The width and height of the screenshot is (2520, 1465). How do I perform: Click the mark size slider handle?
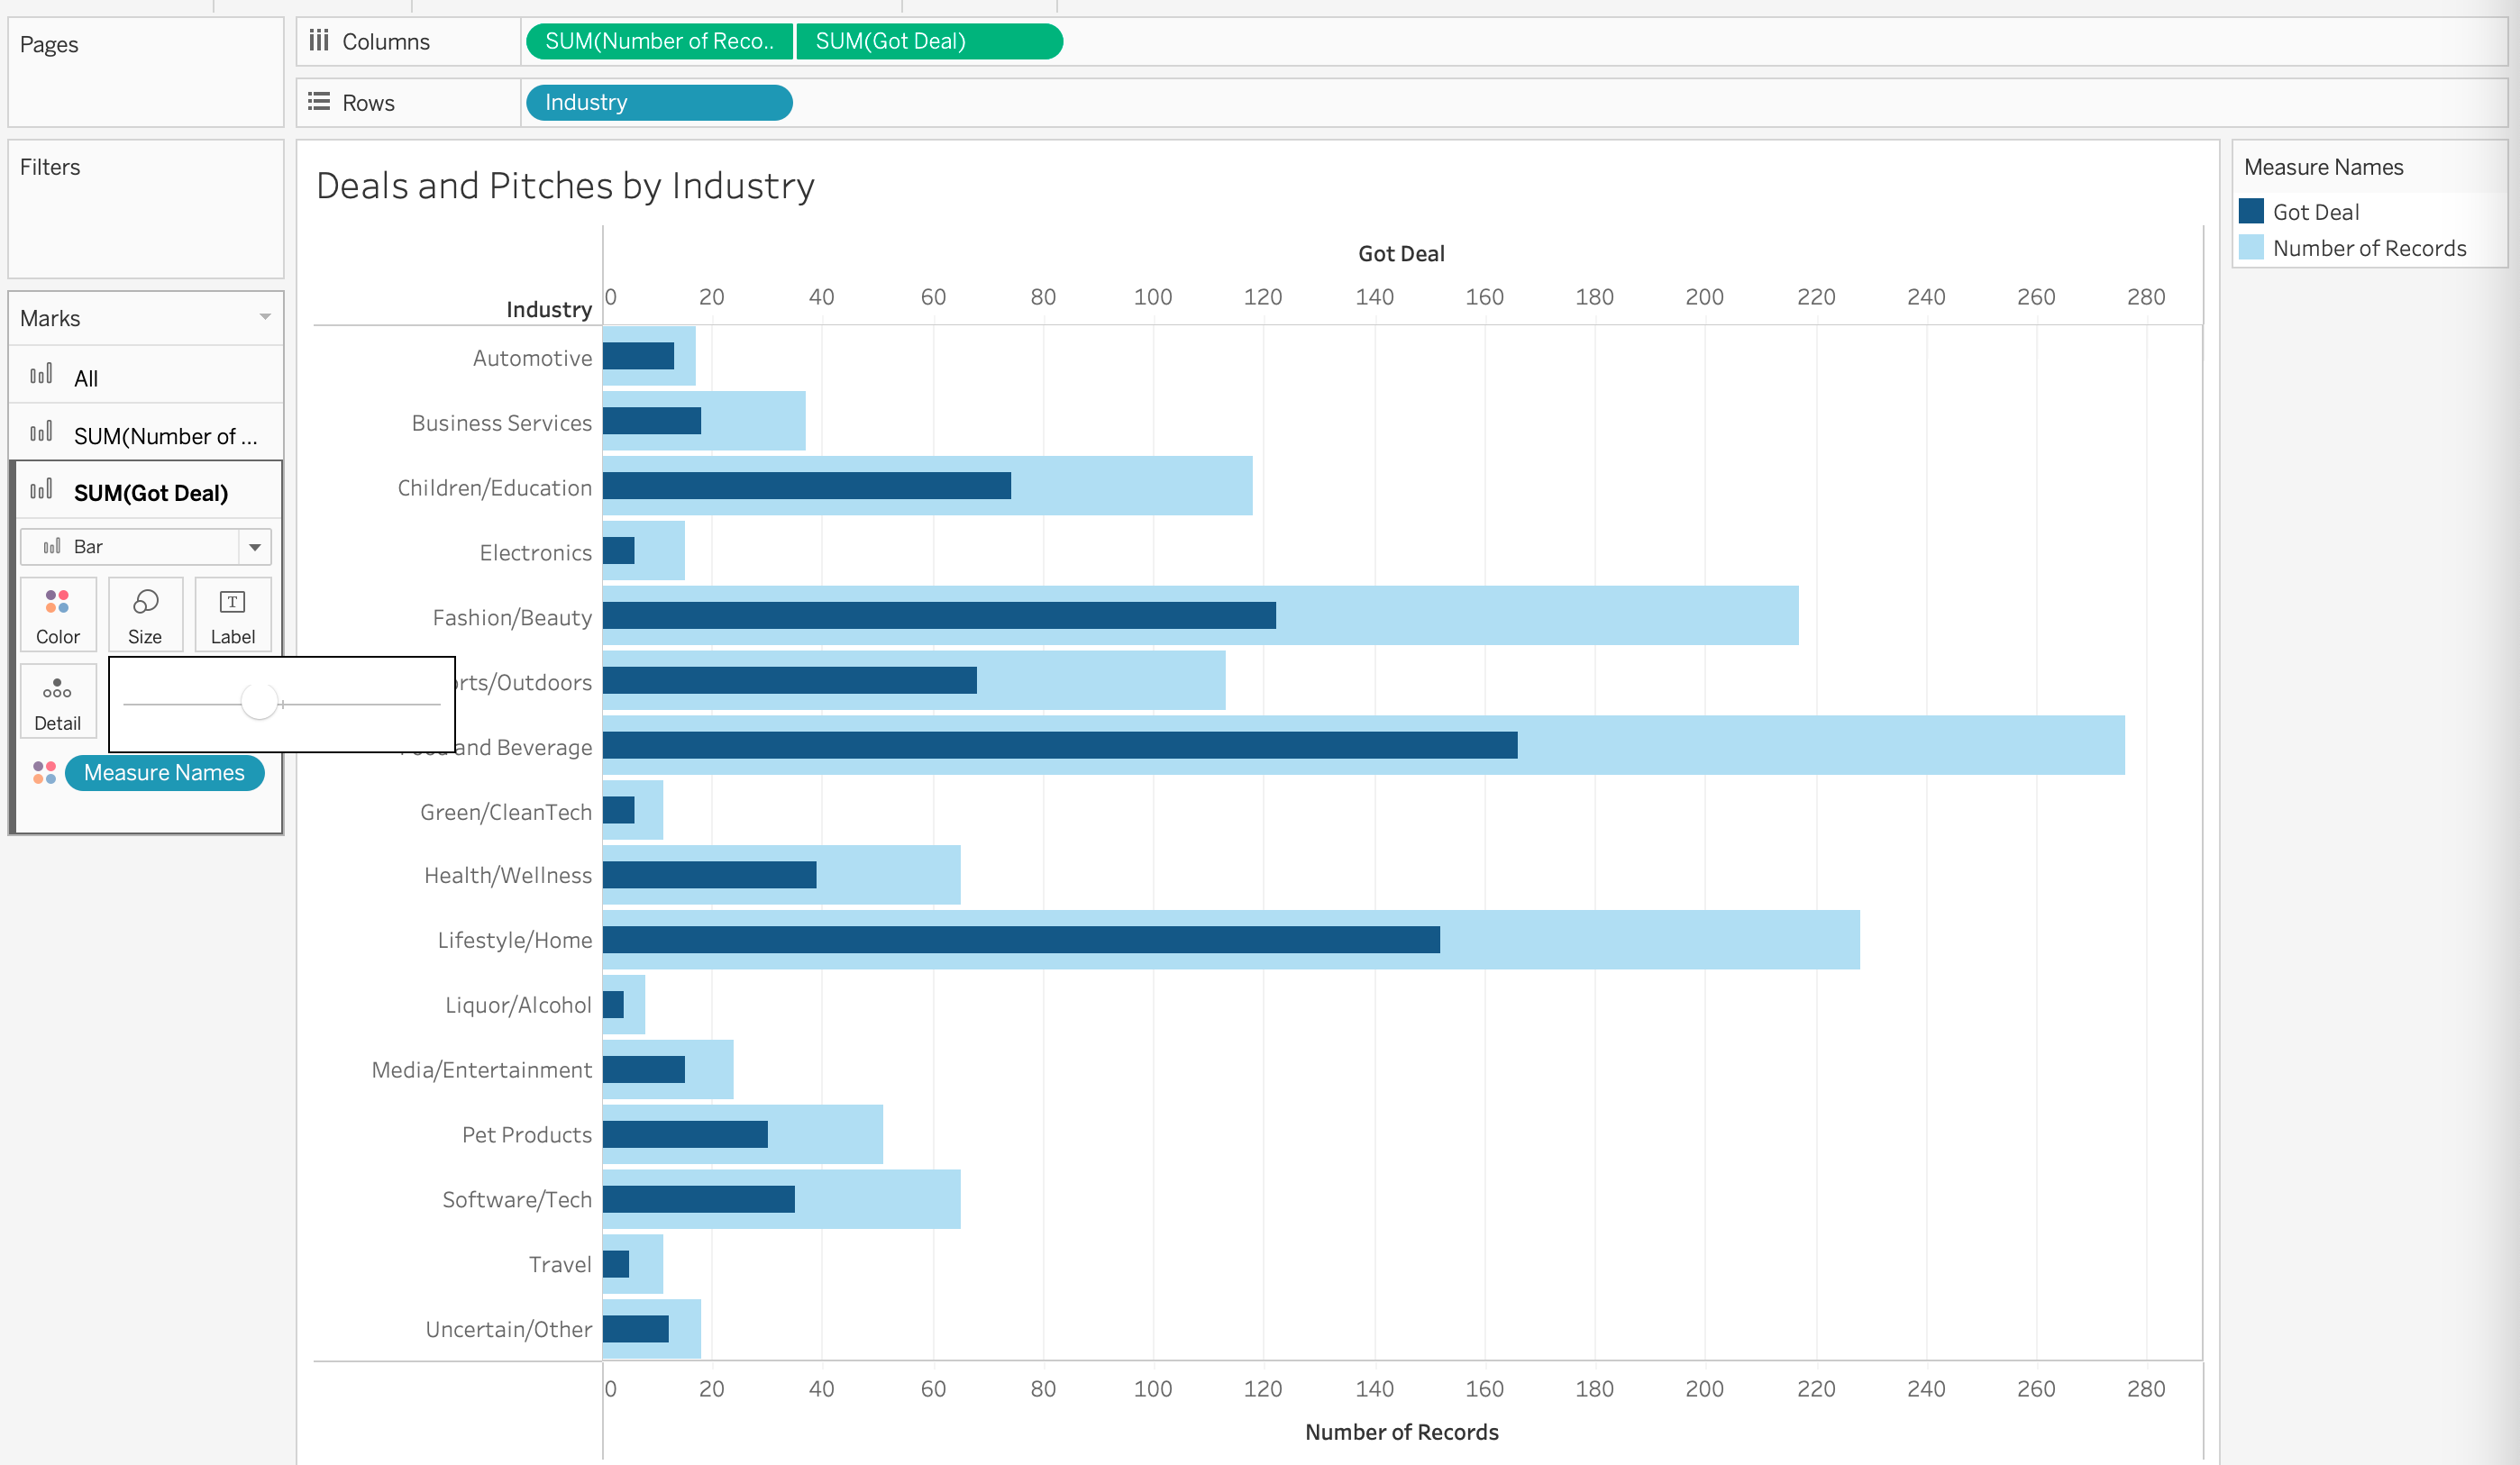tap(259, 702)
